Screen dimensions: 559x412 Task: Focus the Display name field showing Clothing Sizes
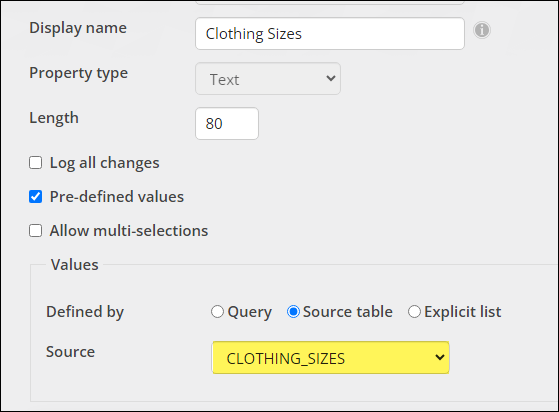(x=330, y=34)
